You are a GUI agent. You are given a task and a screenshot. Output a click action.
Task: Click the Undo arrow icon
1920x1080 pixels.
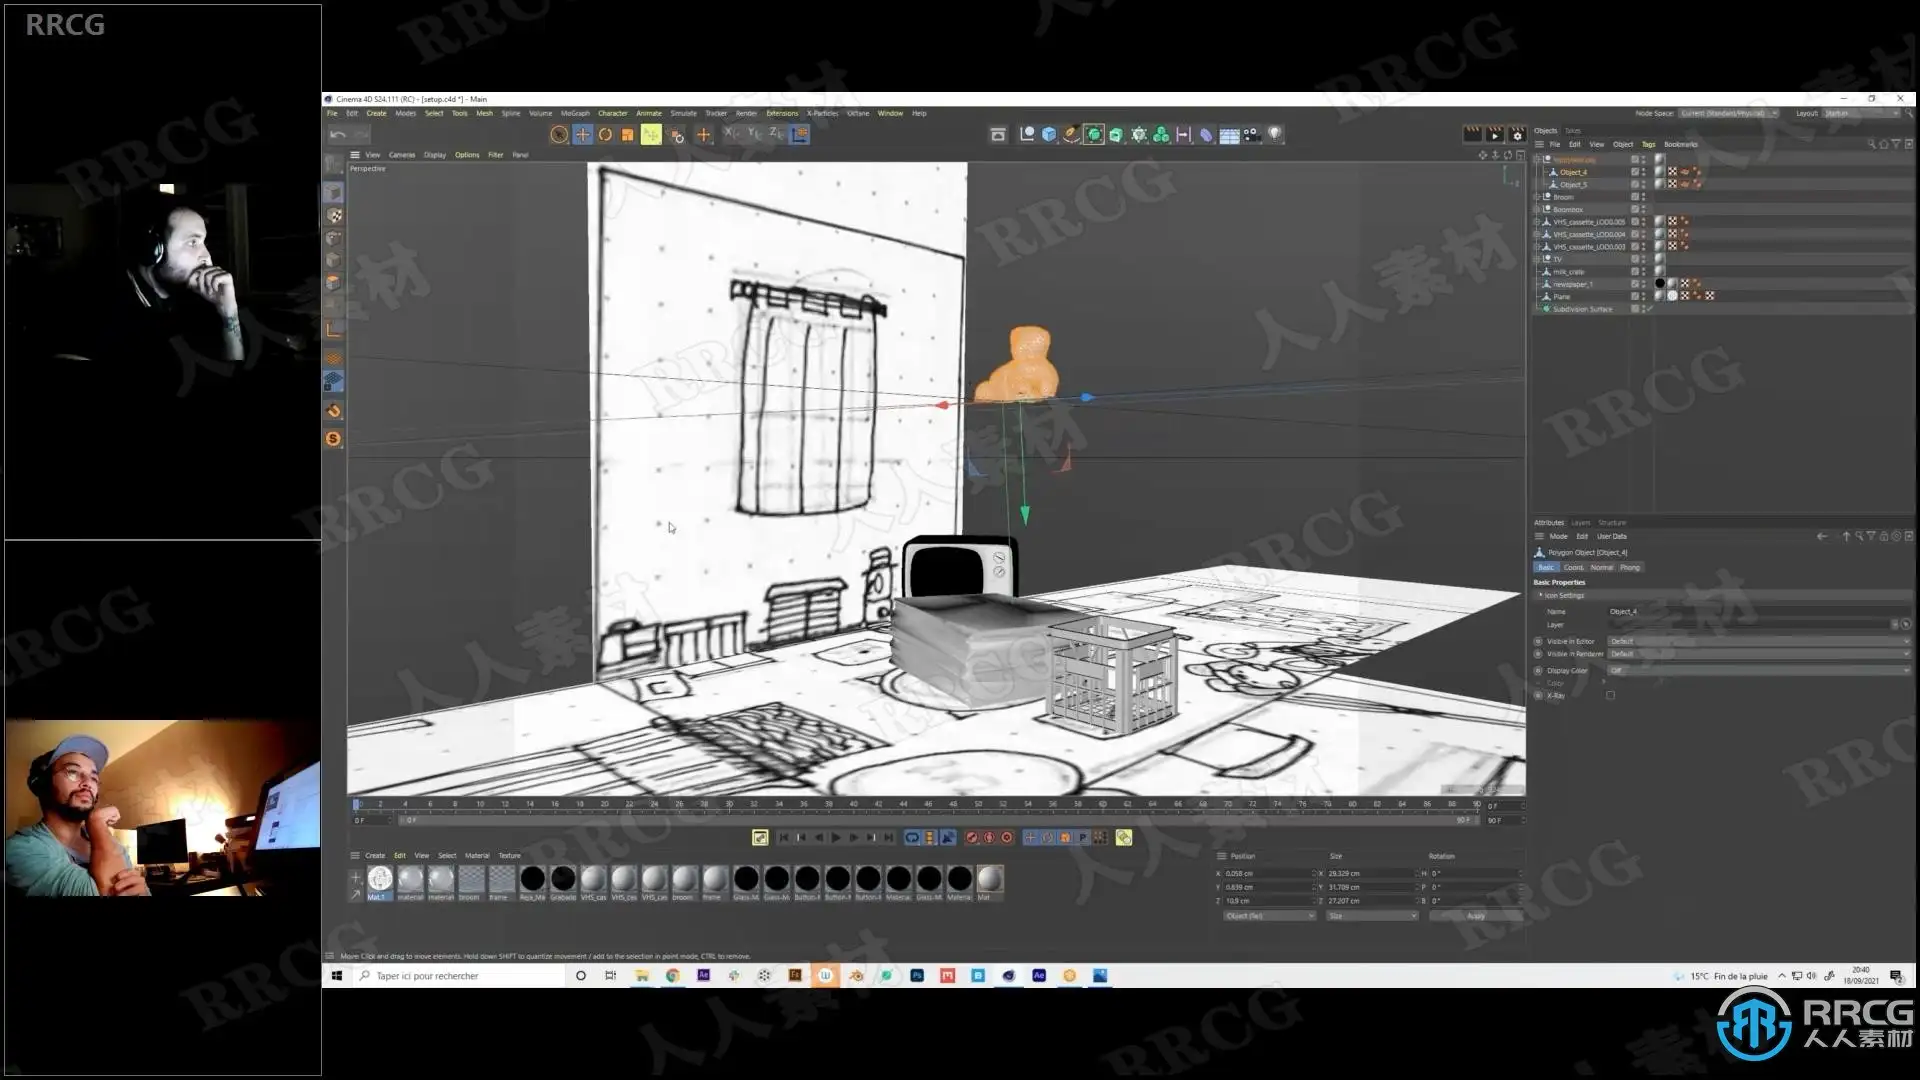(338, 134)
